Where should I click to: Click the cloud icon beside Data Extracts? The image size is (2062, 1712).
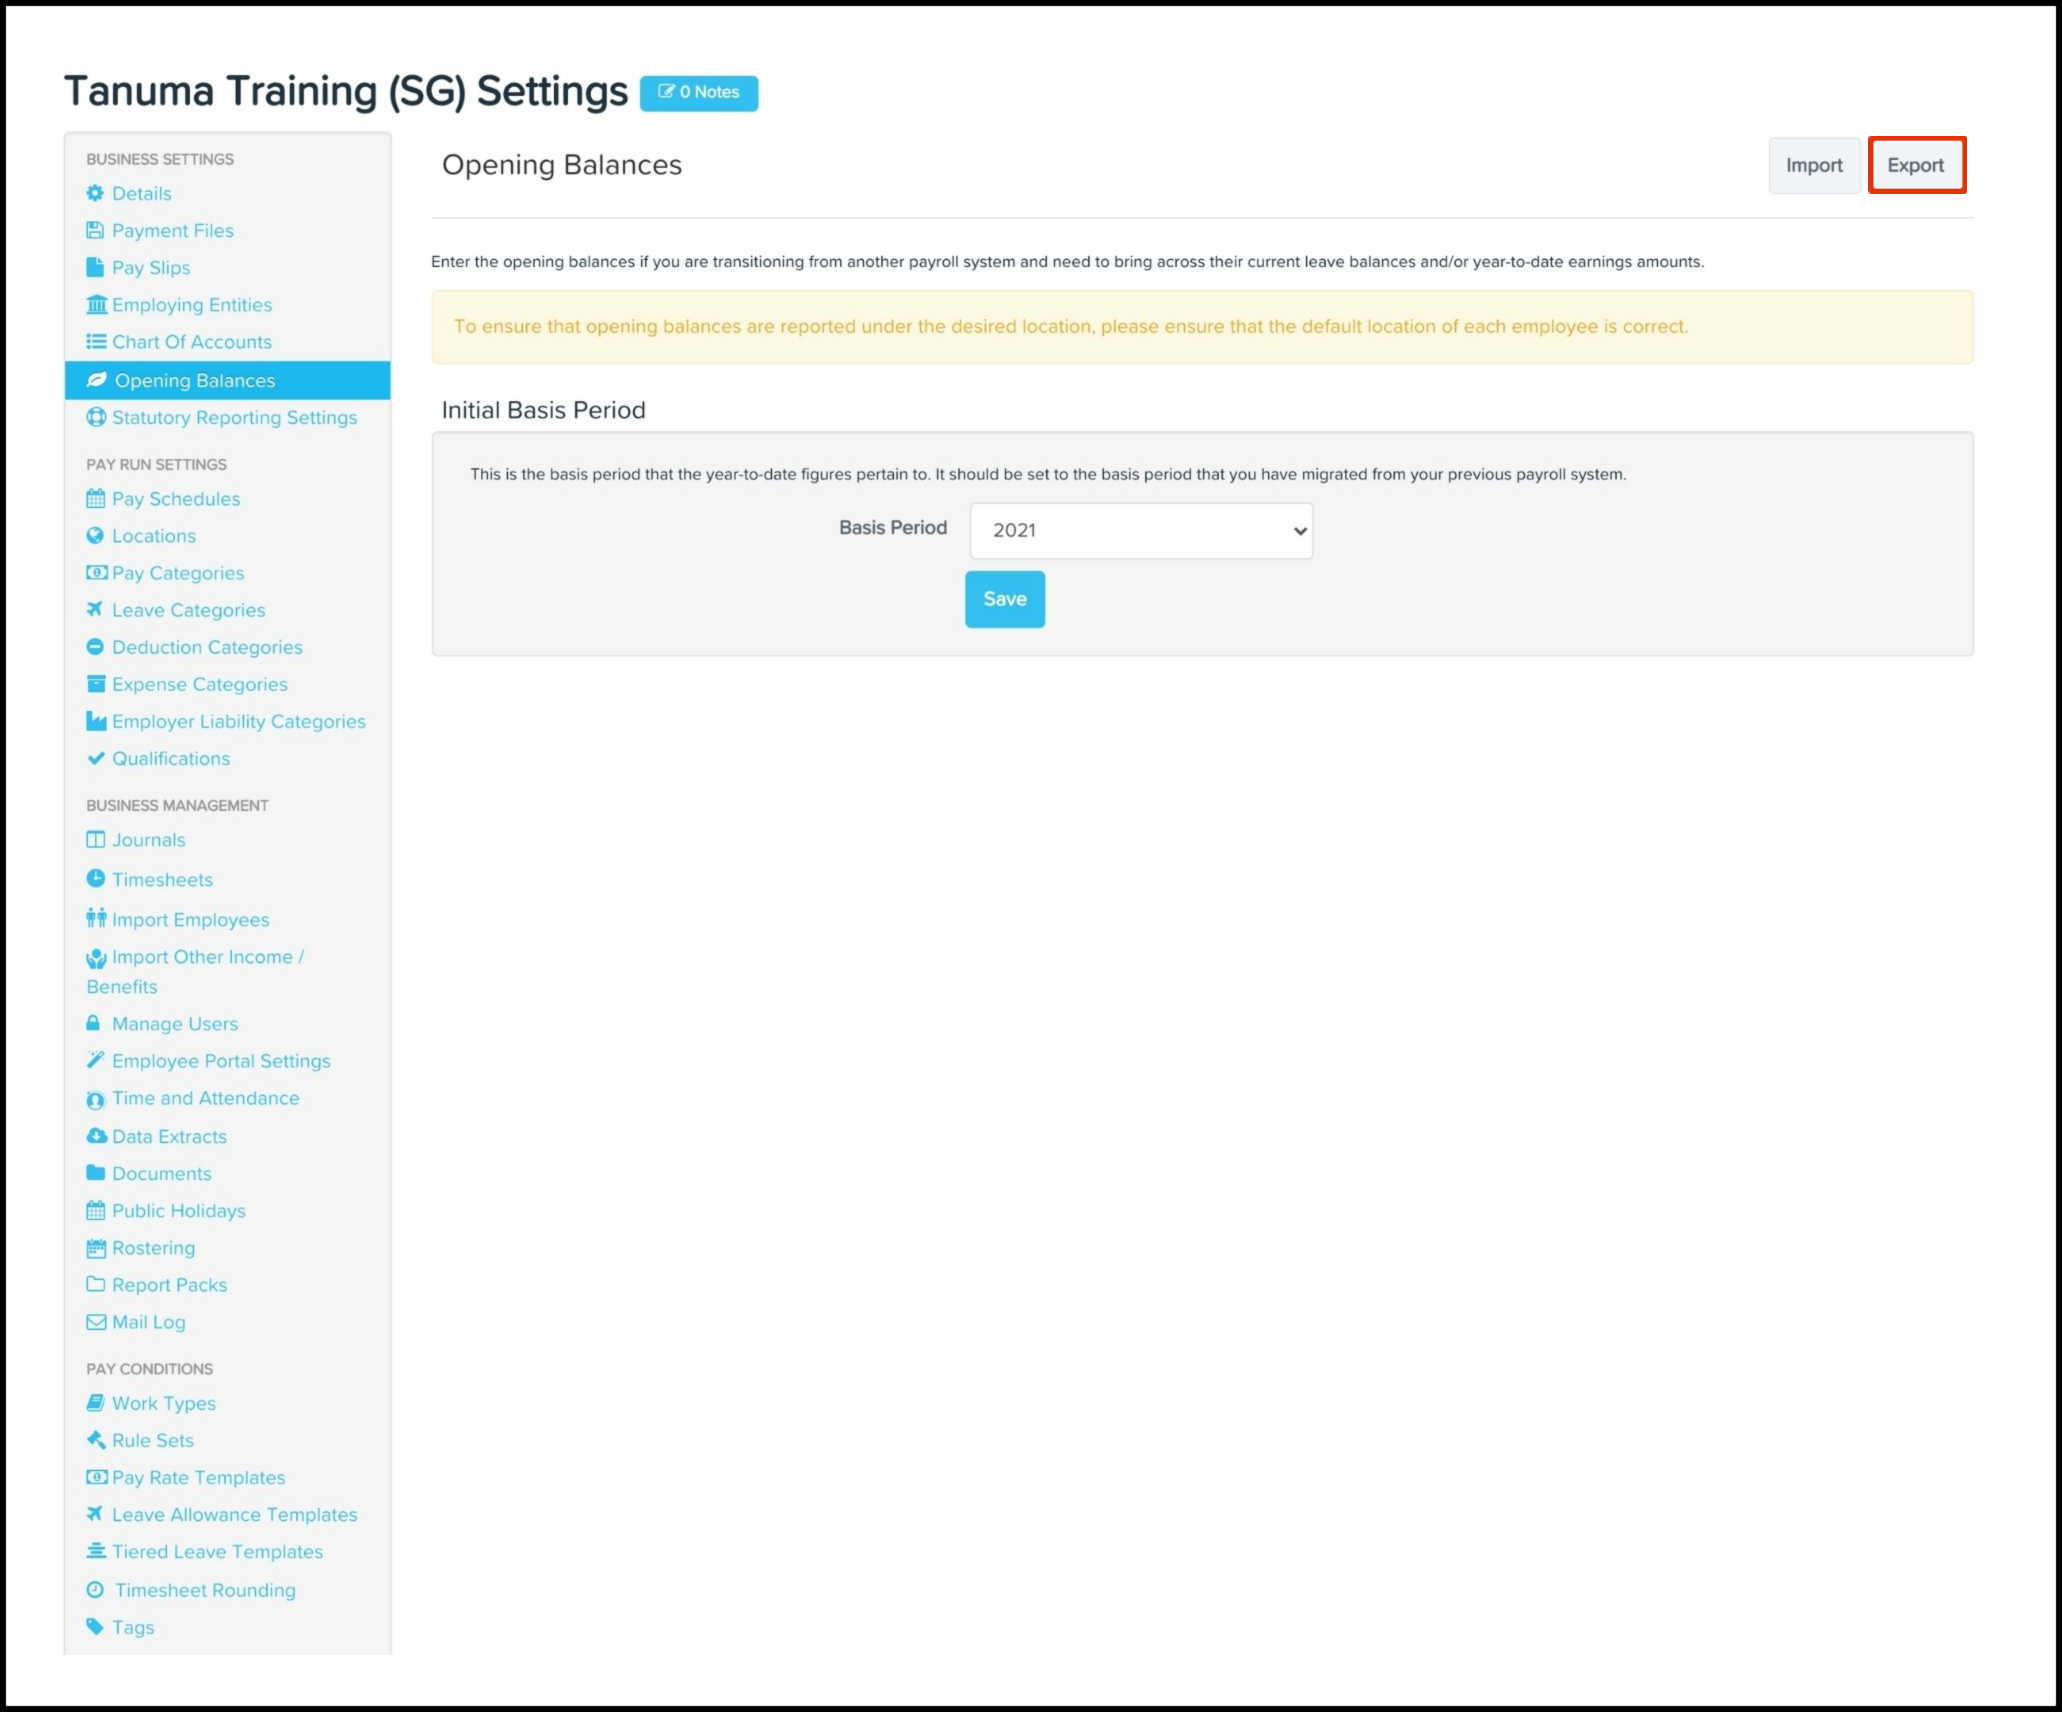96,1136
